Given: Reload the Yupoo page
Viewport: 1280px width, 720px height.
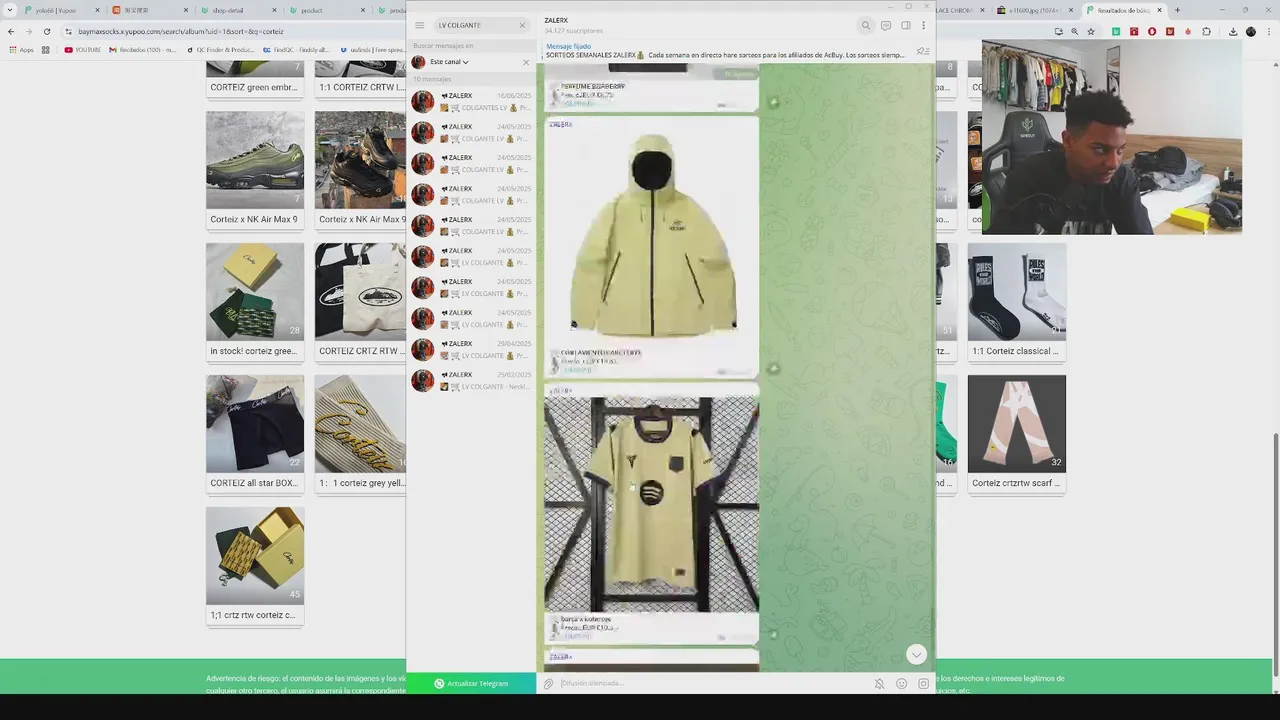Looking at the screenshot, I should pos(46,31).
